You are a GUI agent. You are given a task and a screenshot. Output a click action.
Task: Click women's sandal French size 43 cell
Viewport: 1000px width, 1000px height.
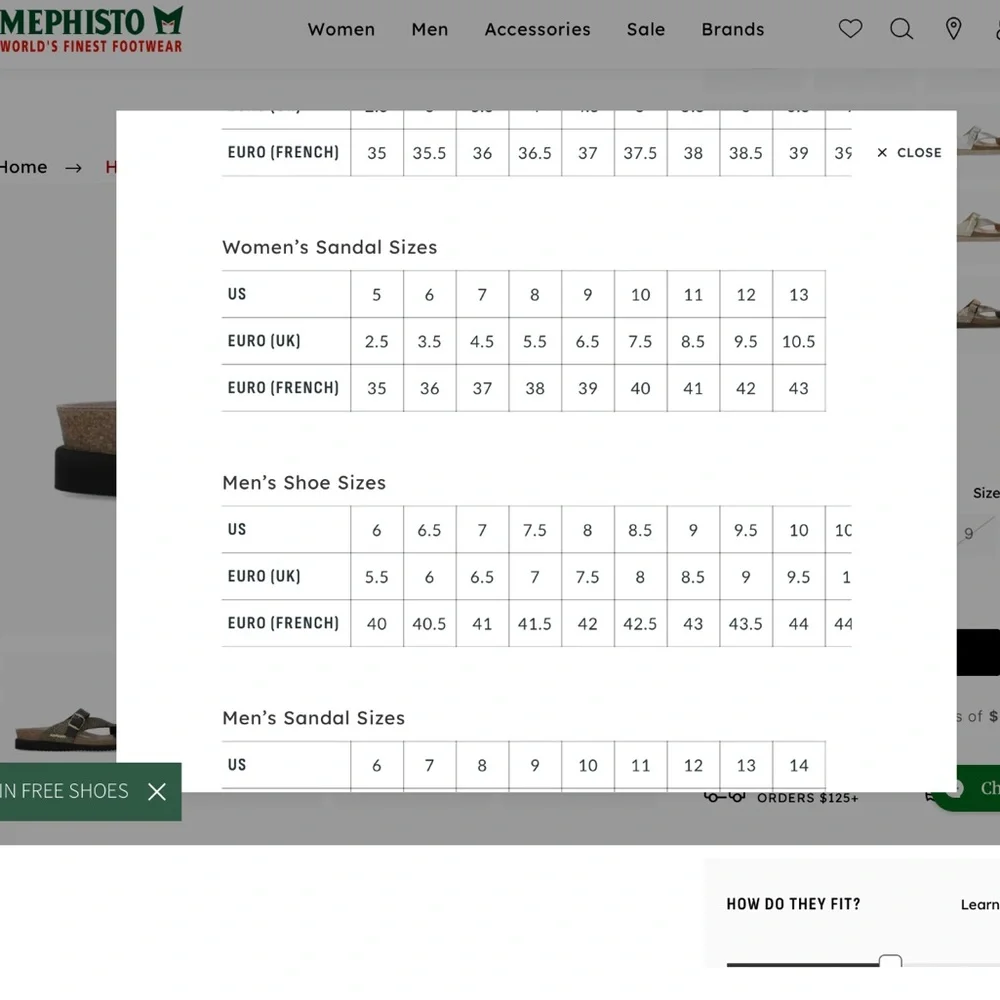click(799, 388)
